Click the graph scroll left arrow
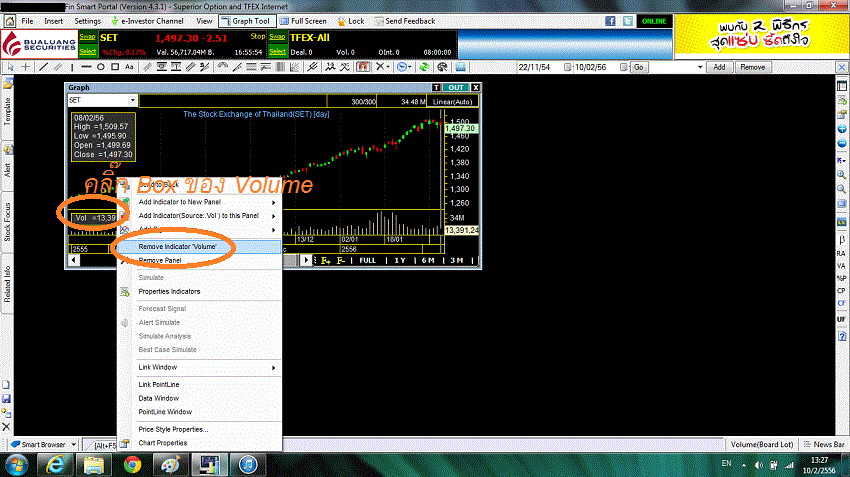850x477 pixels. tap(74, 260)
